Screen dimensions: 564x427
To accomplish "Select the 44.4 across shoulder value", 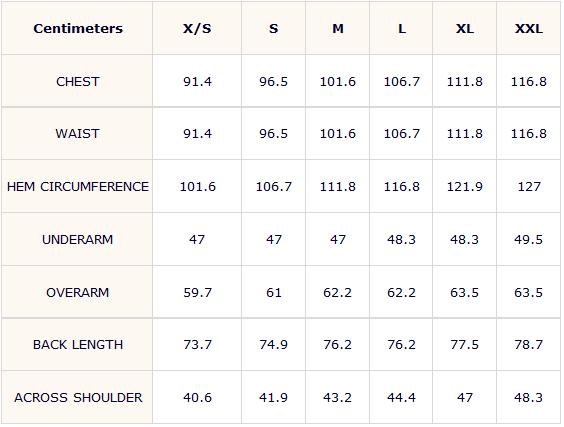I will [401, 398].
